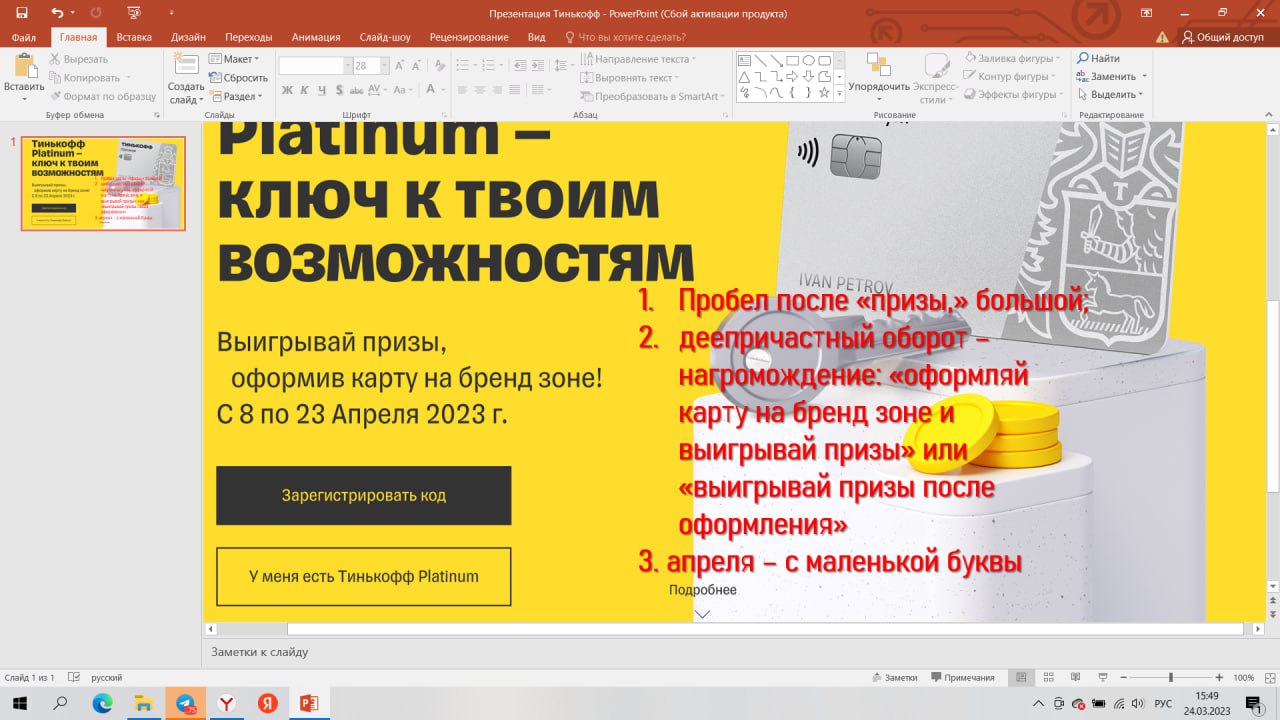Switch to the Анимация tab
The image size is (1280, 720).
click(x=316, y=37)
